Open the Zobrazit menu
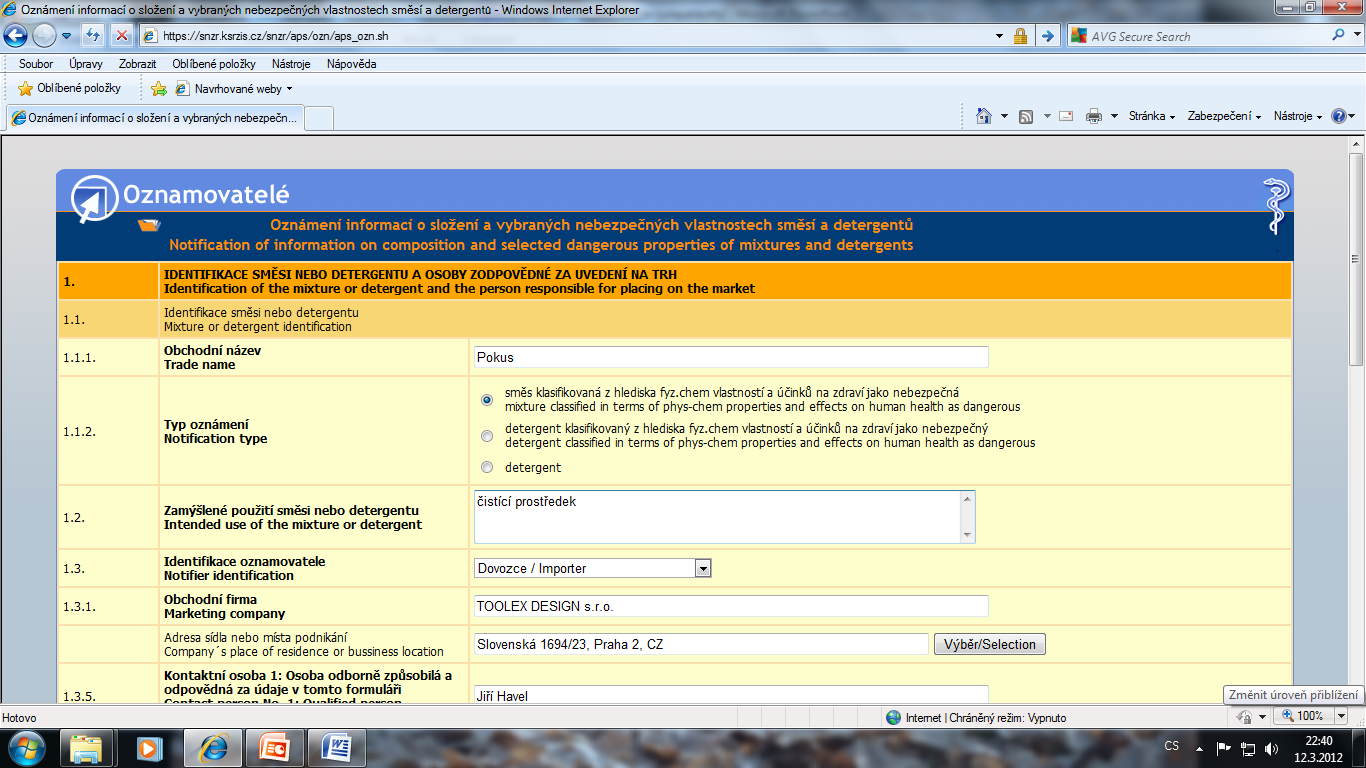This screenshot has height=768, width=1366. (137, 64)
